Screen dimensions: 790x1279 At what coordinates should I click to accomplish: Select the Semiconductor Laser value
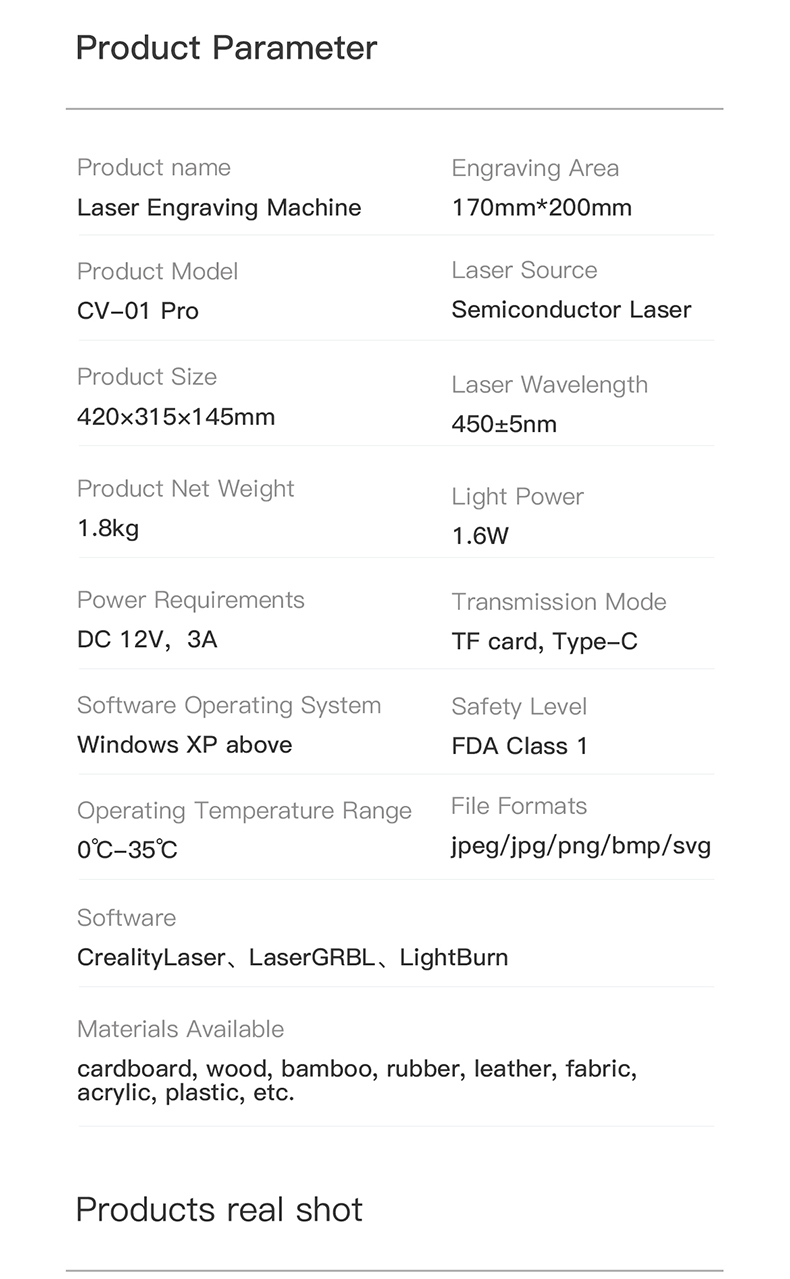pyautogui.click(x=571, y=310)
